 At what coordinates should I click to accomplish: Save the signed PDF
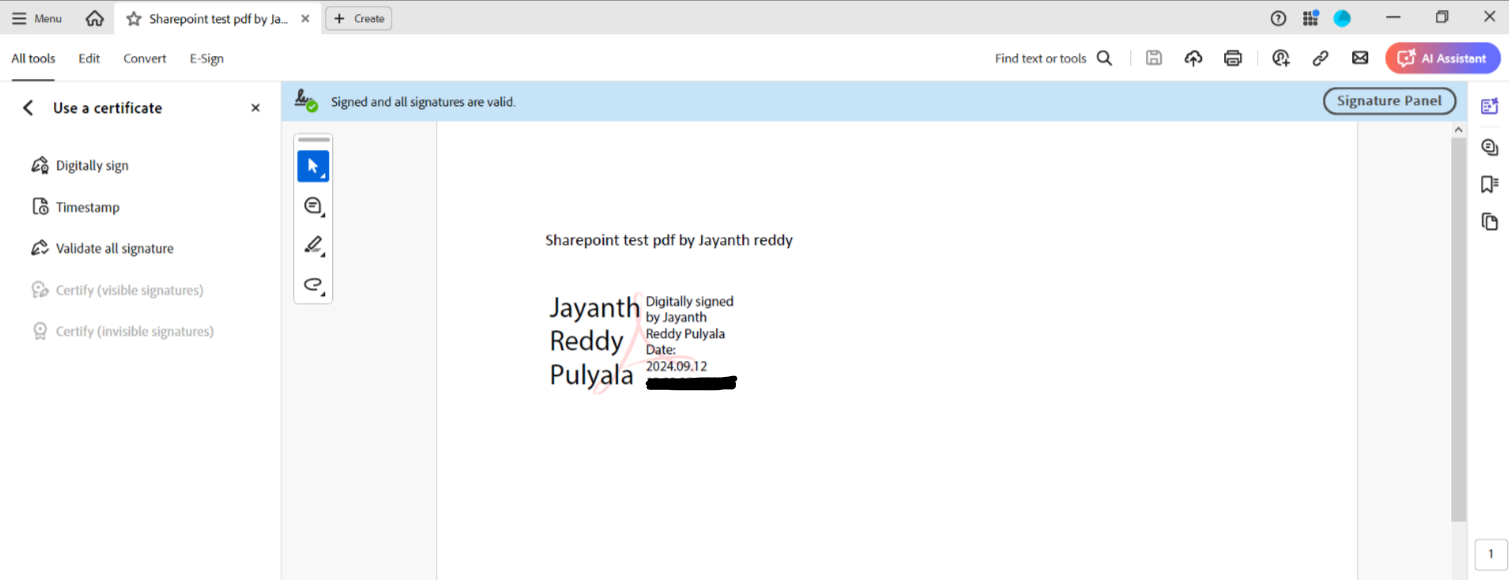pos(1153,58)
